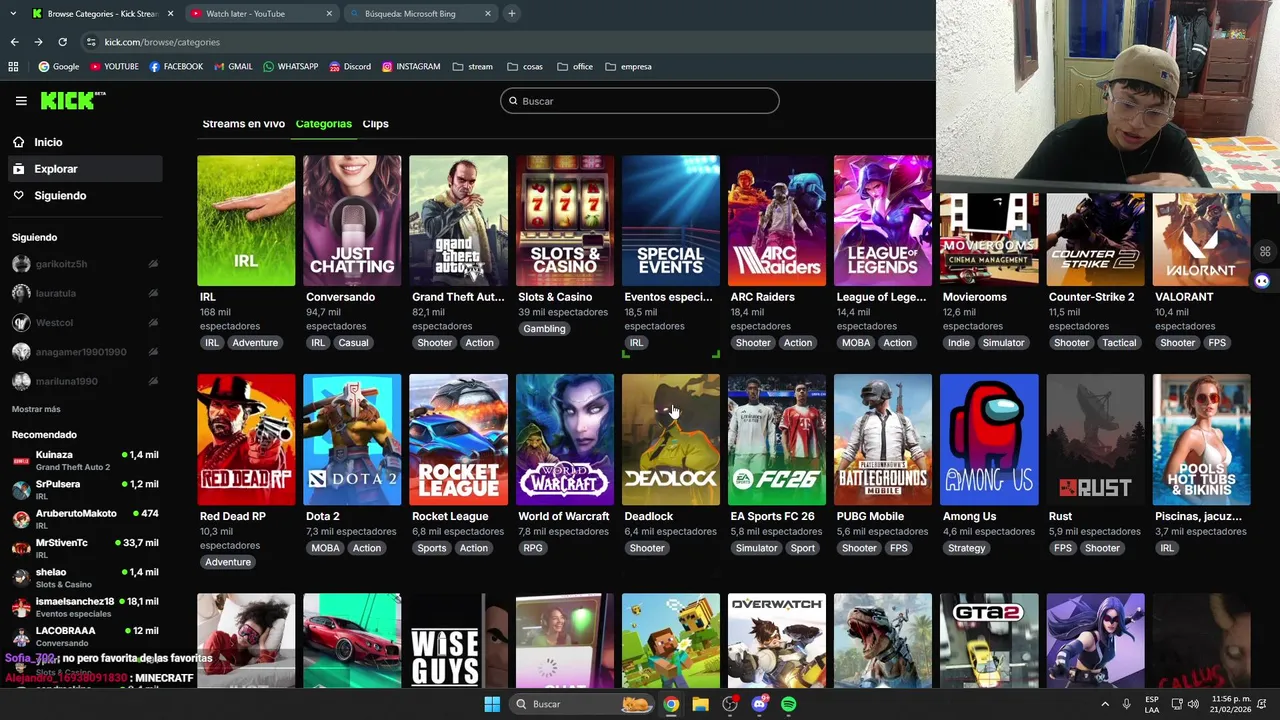Click the home icon next to Inicio

[x=18, y=142]
